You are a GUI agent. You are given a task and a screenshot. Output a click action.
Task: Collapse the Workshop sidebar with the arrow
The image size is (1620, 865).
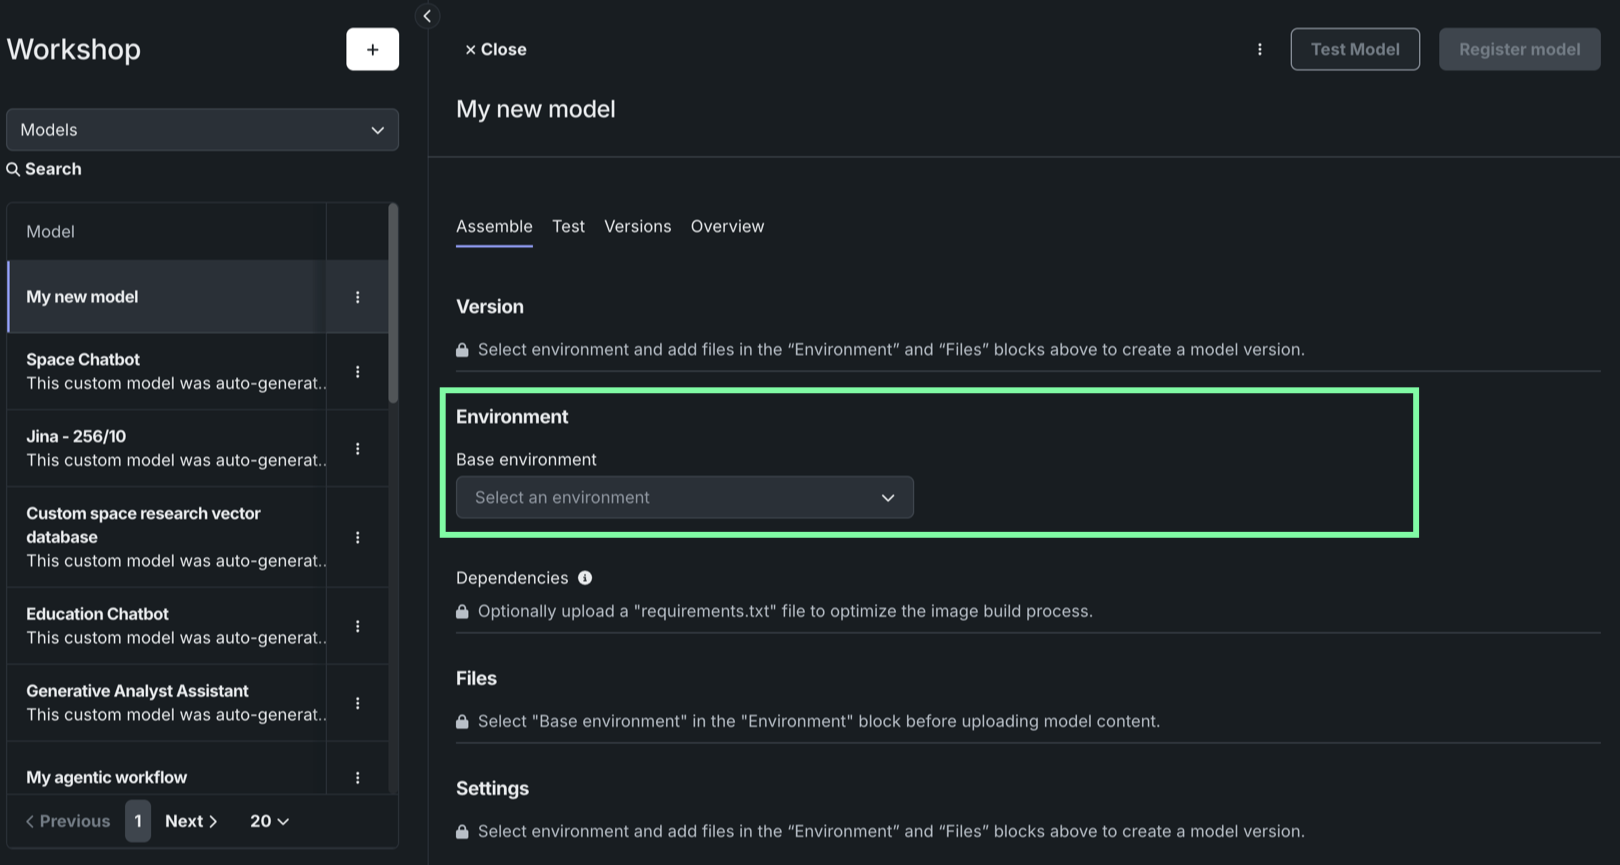pyautogui.click(x=427, y=16)
